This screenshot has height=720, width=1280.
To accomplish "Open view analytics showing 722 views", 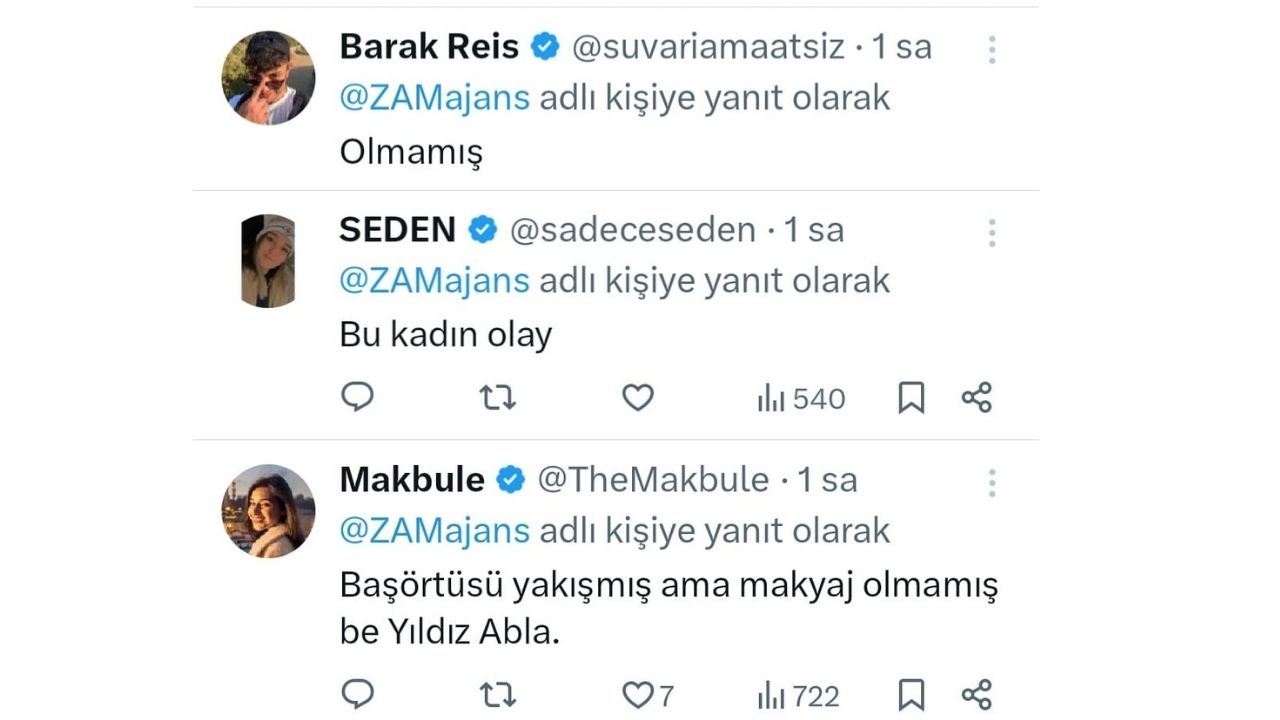I will [797, 694].
